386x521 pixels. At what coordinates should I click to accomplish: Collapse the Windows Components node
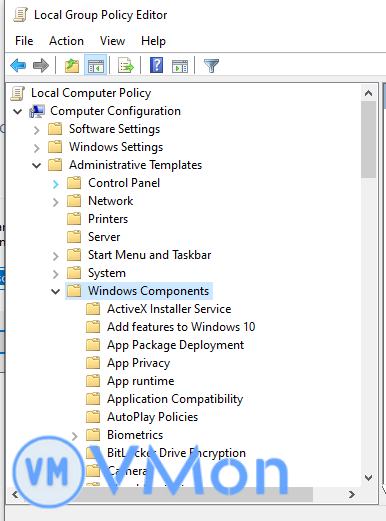click(x=55, y=291)
